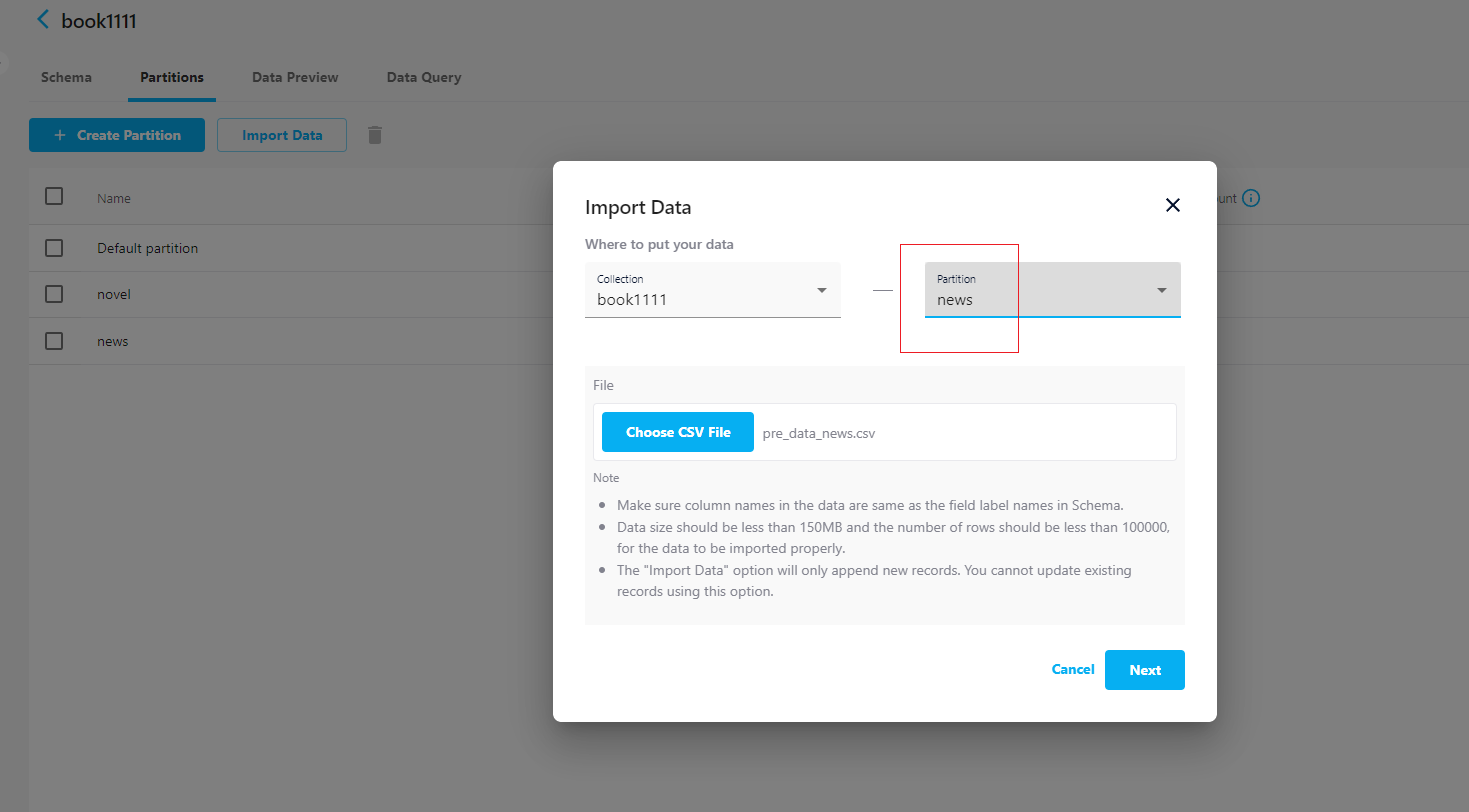Viewport: 1469px width, 812px height.
Task: Switch to the Data Query tab
Action: coord(423,76)
